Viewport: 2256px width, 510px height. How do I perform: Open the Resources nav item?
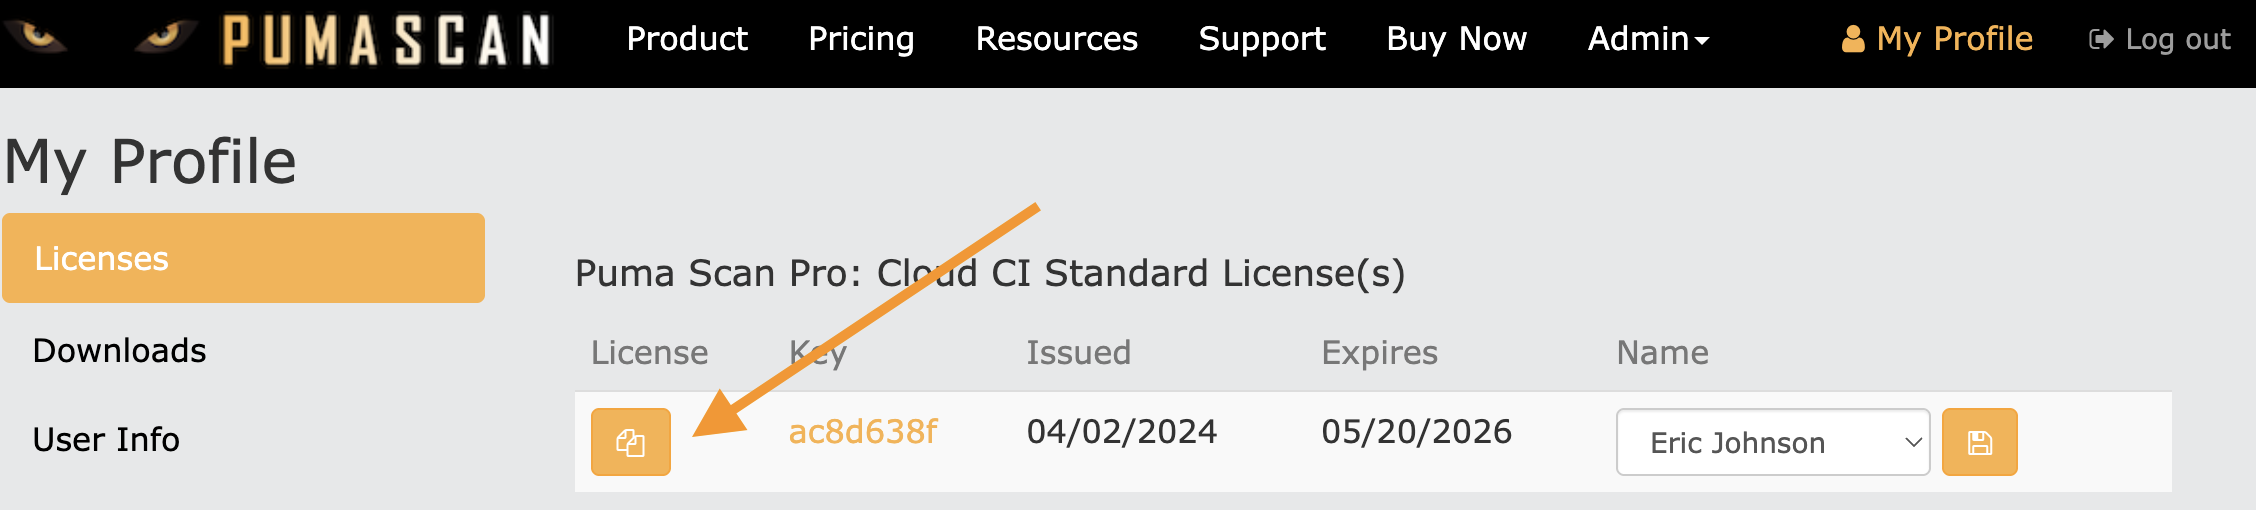coord(1056,38)
